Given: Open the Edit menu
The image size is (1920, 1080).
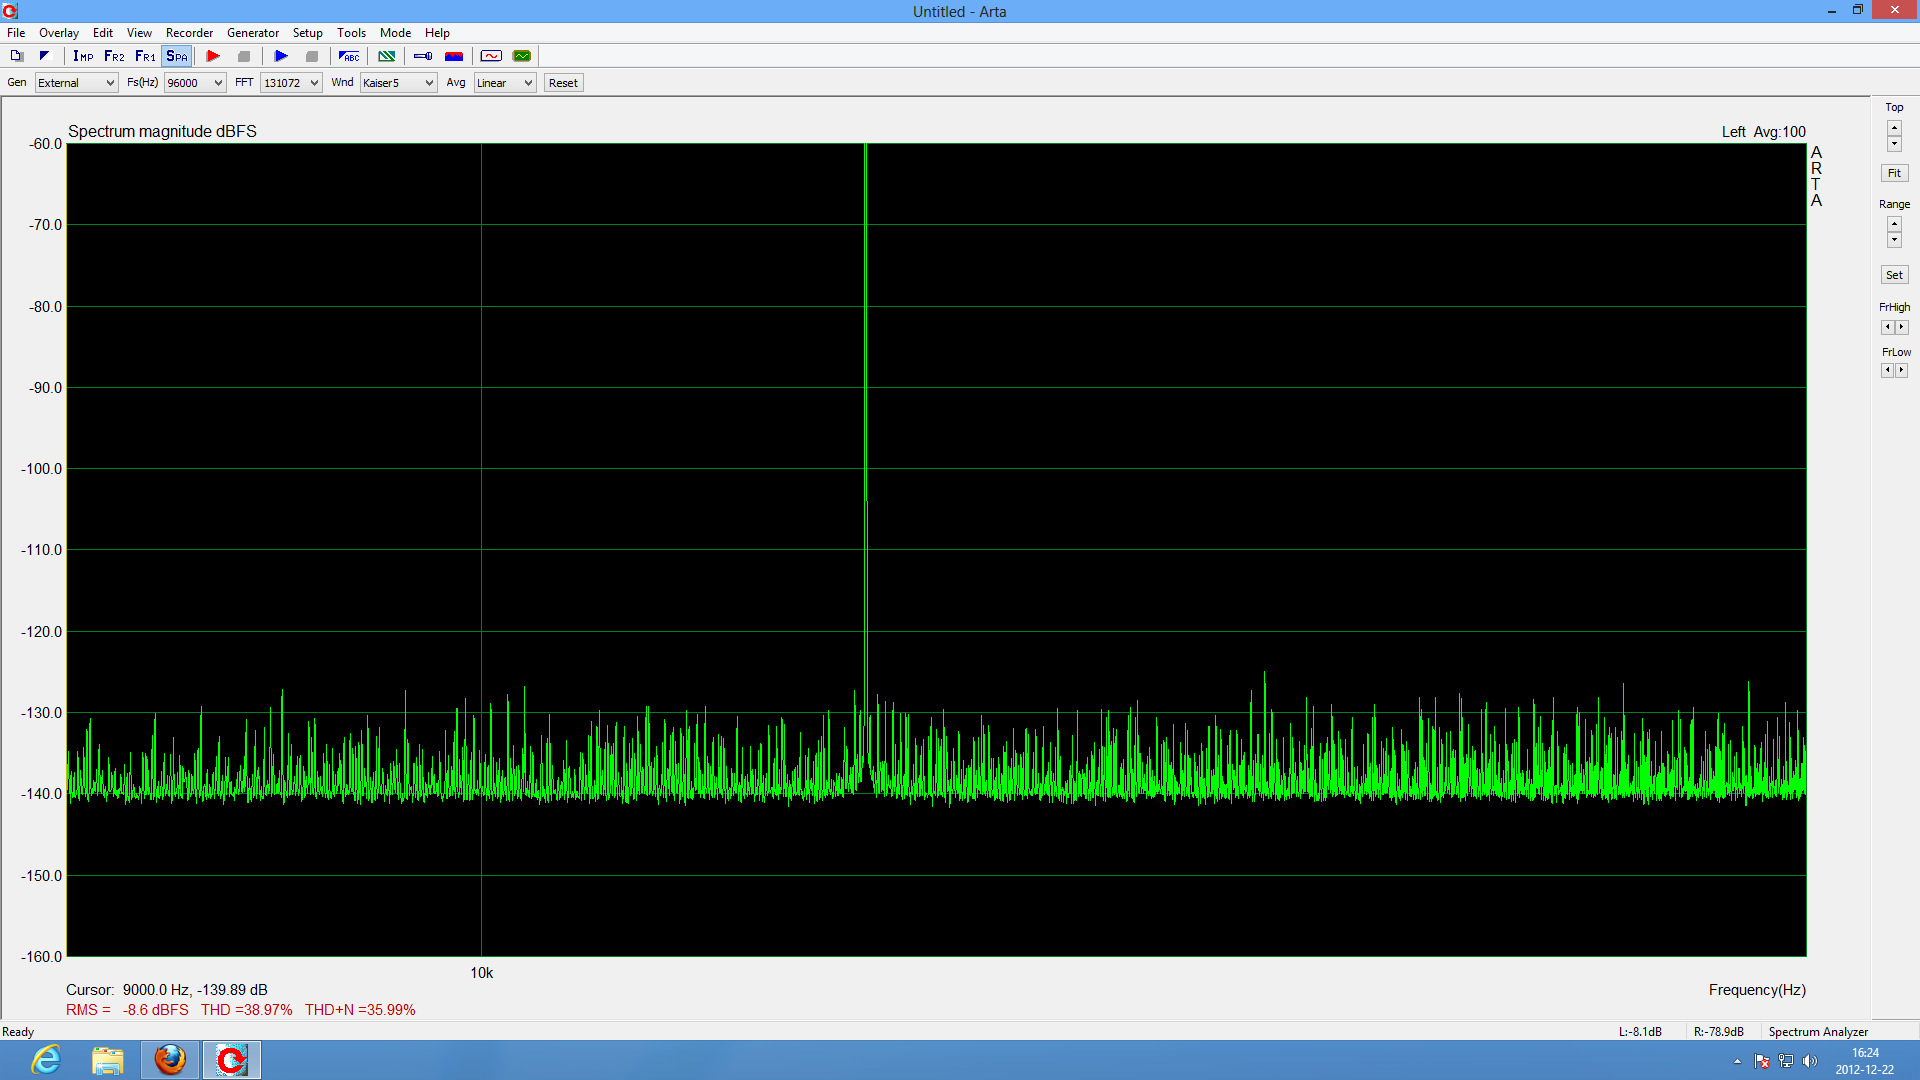Looking at the screenshot, I should (103, 32).
